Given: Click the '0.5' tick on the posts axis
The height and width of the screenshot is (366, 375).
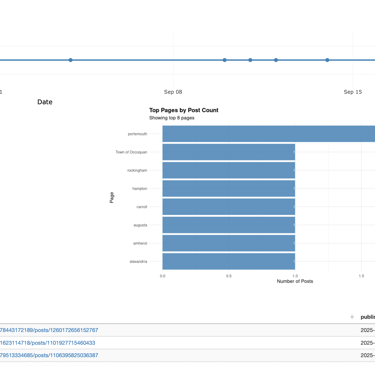Looking at the screenshot, I should tap(229, 276).
